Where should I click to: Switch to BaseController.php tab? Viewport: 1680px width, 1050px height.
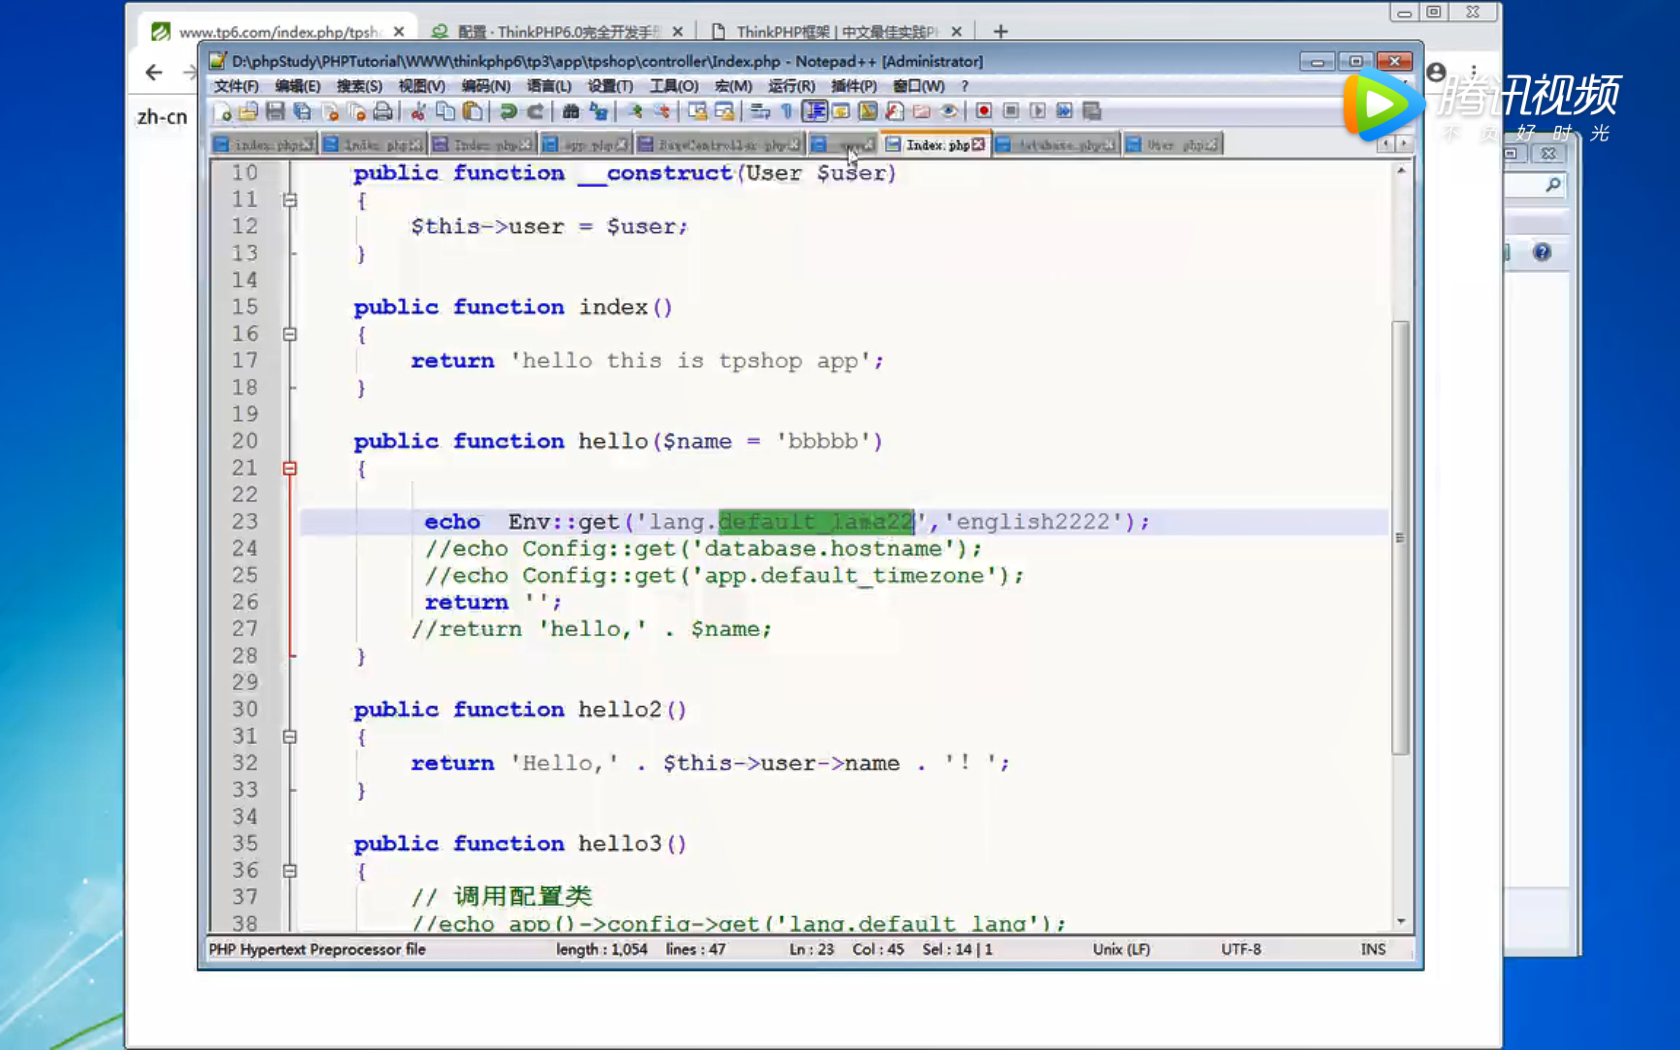[719, 145]
